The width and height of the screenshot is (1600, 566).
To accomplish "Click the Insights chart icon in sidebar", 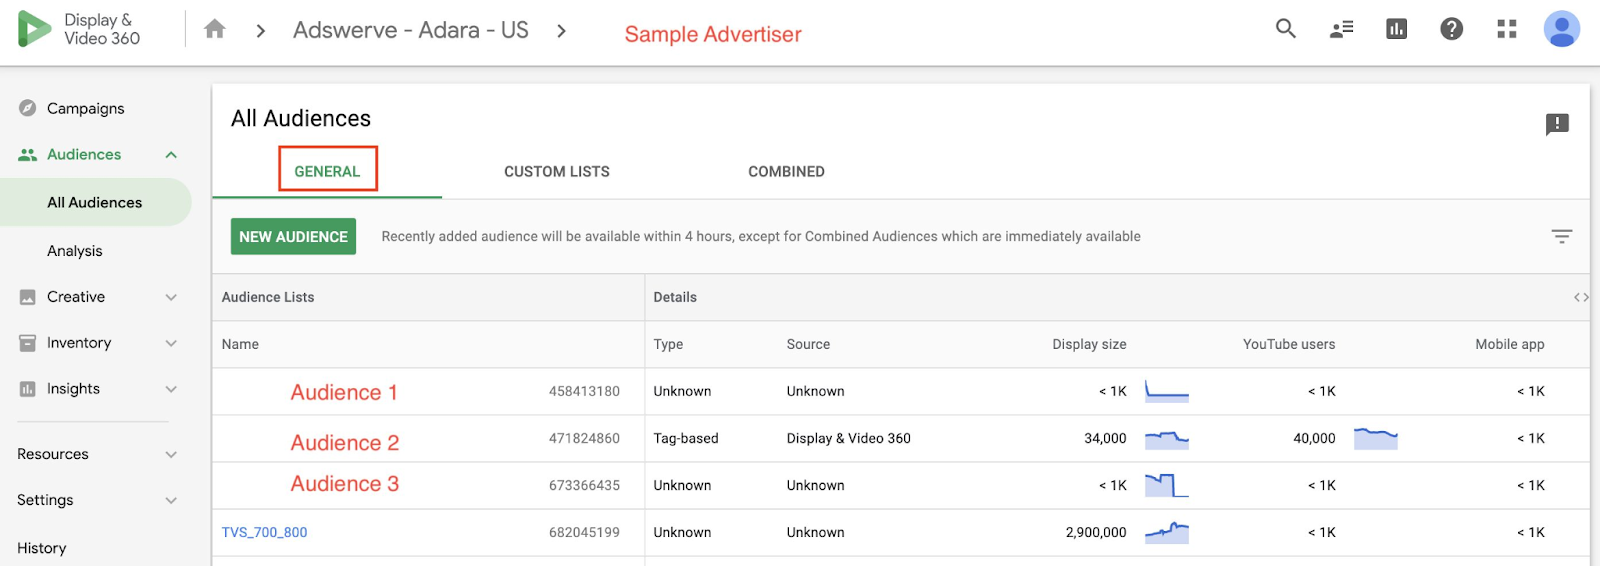I will (28, 389).
